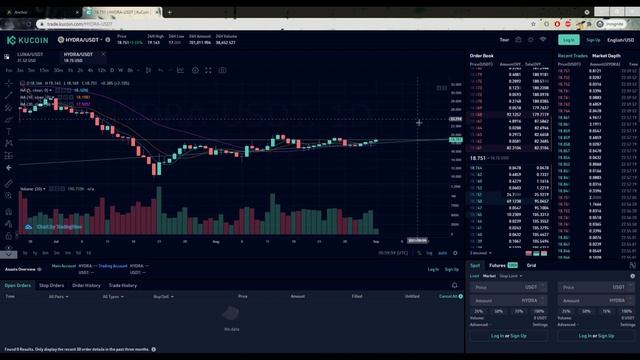Close the HYDRA/USDT pair tab
The image size is (640, 360).
click(103, 54)
